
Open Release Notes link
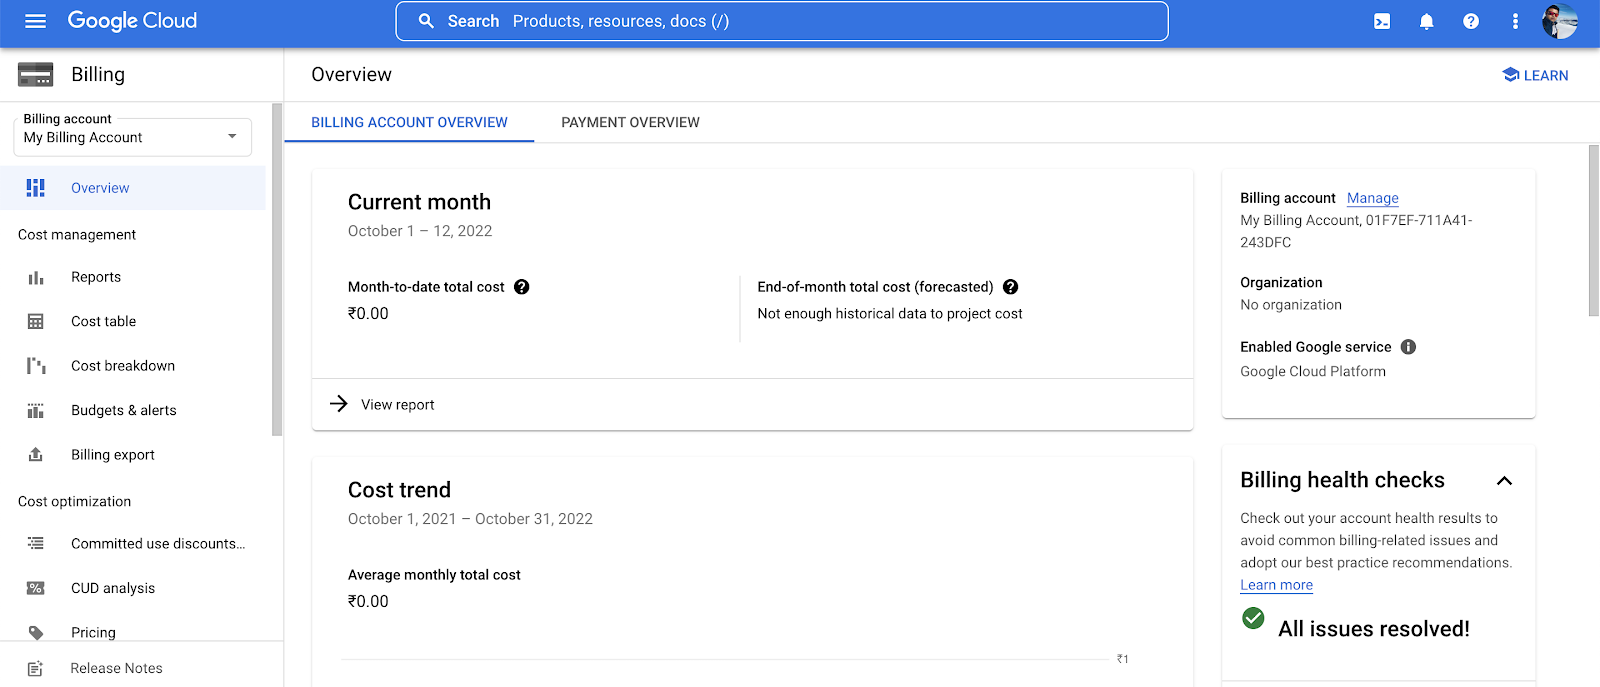click(x=116, y=668)
